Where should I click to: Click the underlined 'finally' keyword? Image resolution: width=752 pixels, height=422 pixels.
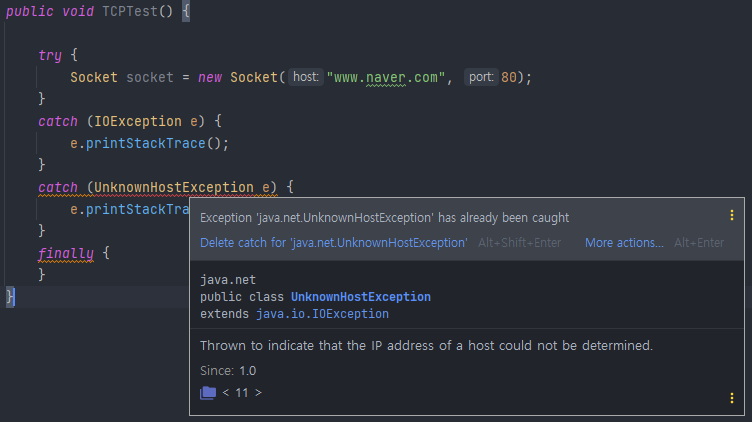tap(66, 253)
